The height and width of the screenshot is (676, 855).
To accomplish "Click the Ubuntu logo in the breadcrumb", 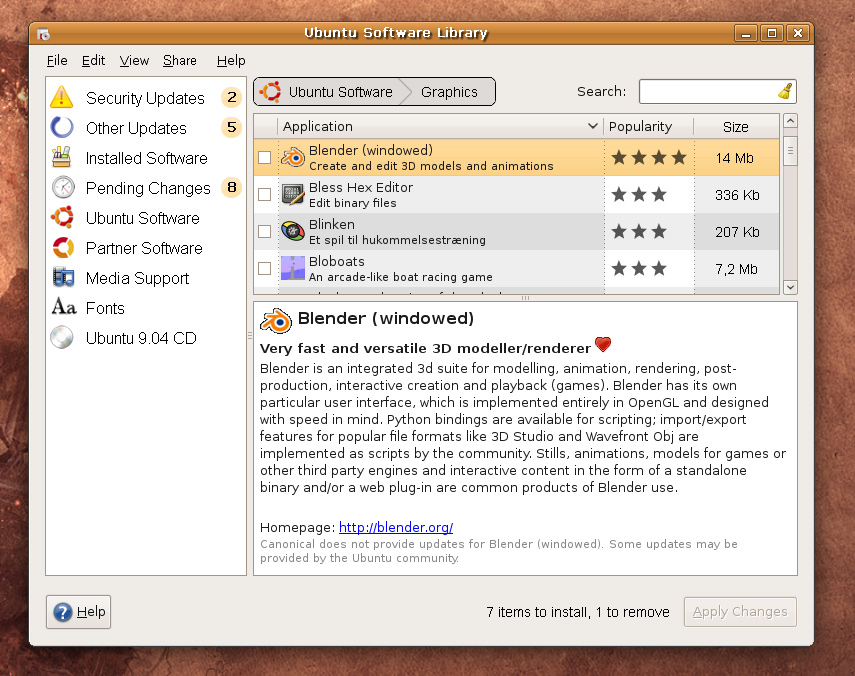I will point(270,92).
